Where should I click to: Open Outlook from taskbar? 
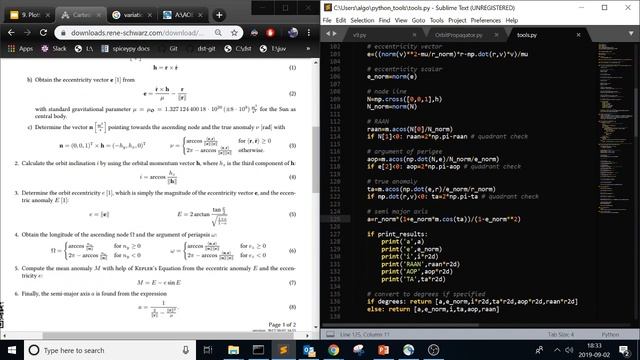[309, 350]
